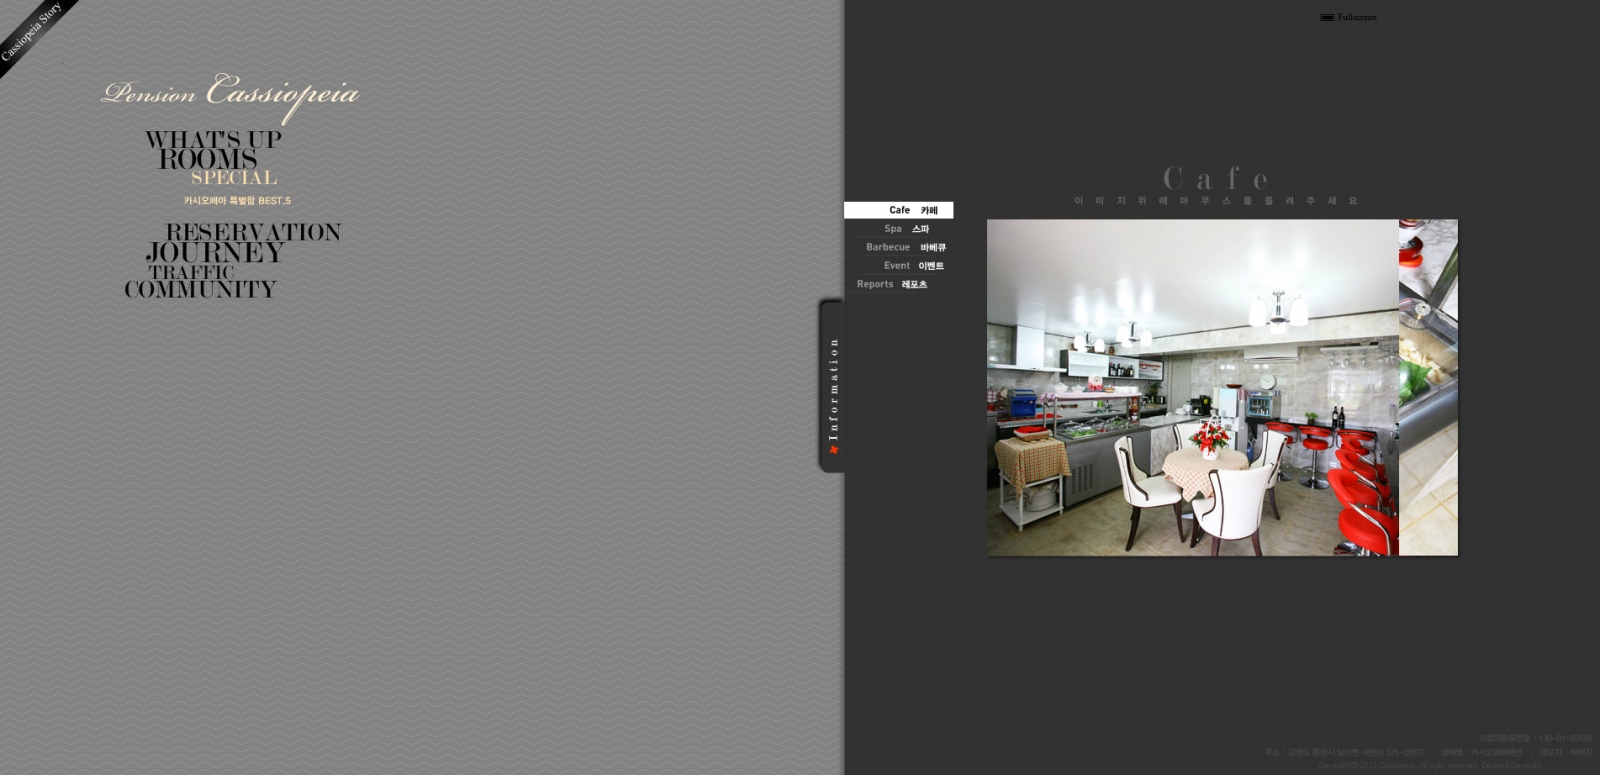Click the Fullscreen icon
This screenshot has width=1600, height=775.
(1327, 17)
